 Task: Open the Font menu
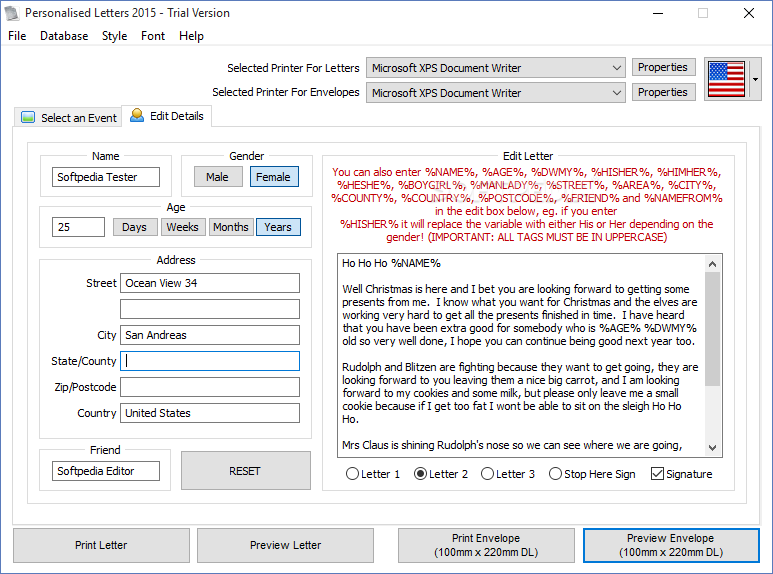click(153, 36)
